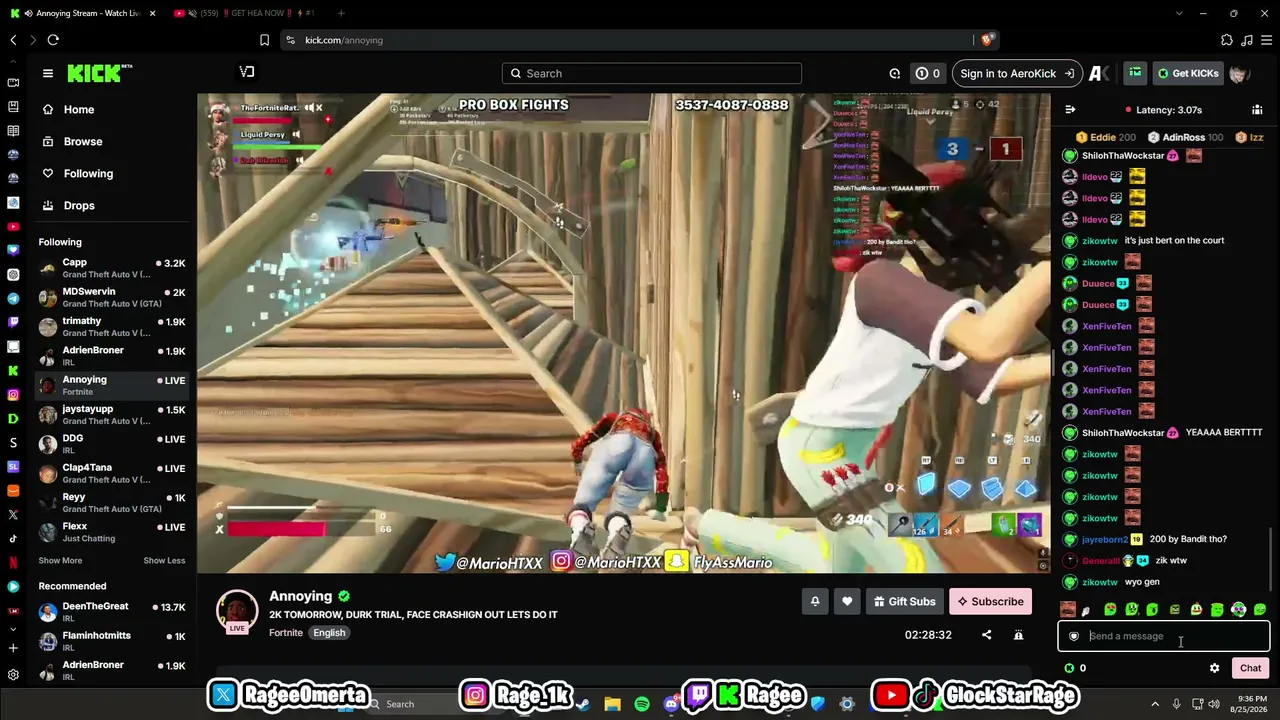1280x720 pixels.
Task: Click the Get KICKs button
Action: point(1188,73)
